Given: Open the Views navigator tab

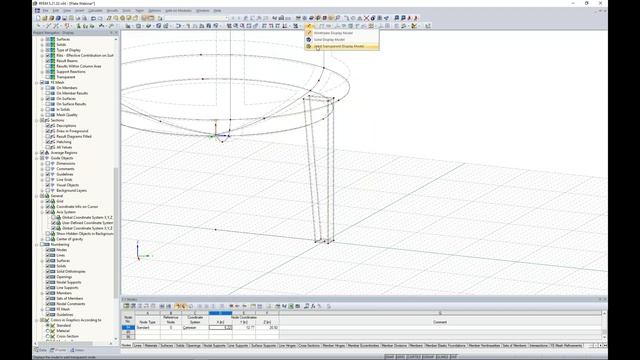Looking at the screenshot, I should pyautogui.click(x=78, y=350).
